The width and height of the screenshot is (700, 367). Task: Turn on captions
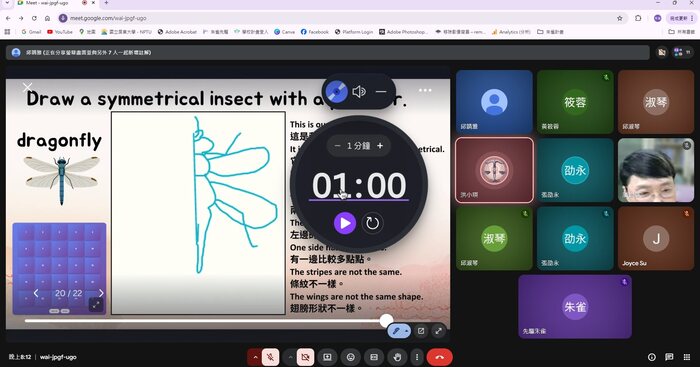(374, 357)
